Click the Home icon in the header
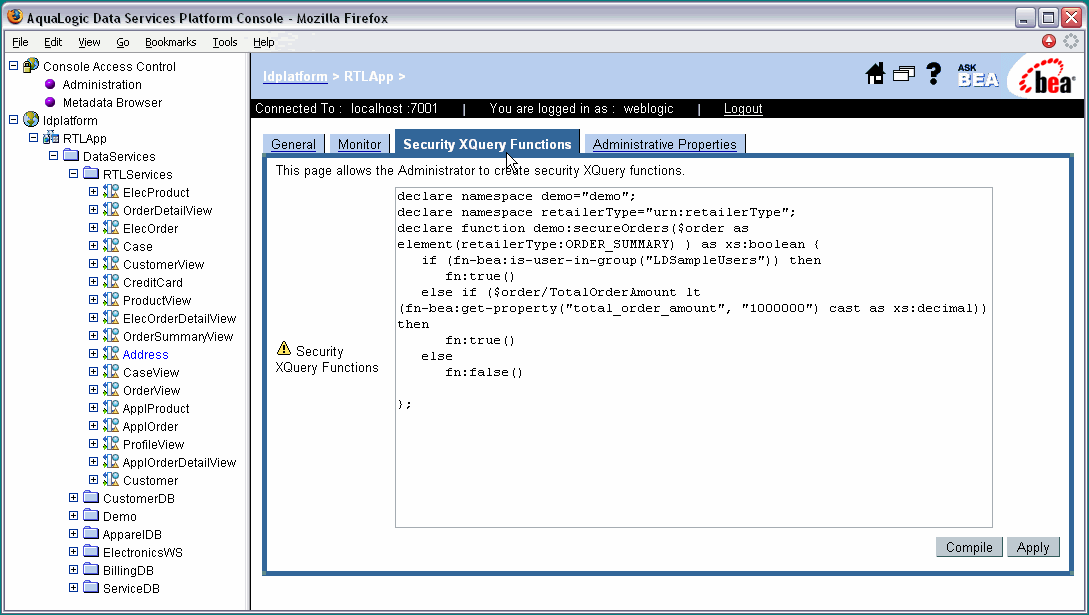This screenshot has width=1089, height=615. point(875,74)
